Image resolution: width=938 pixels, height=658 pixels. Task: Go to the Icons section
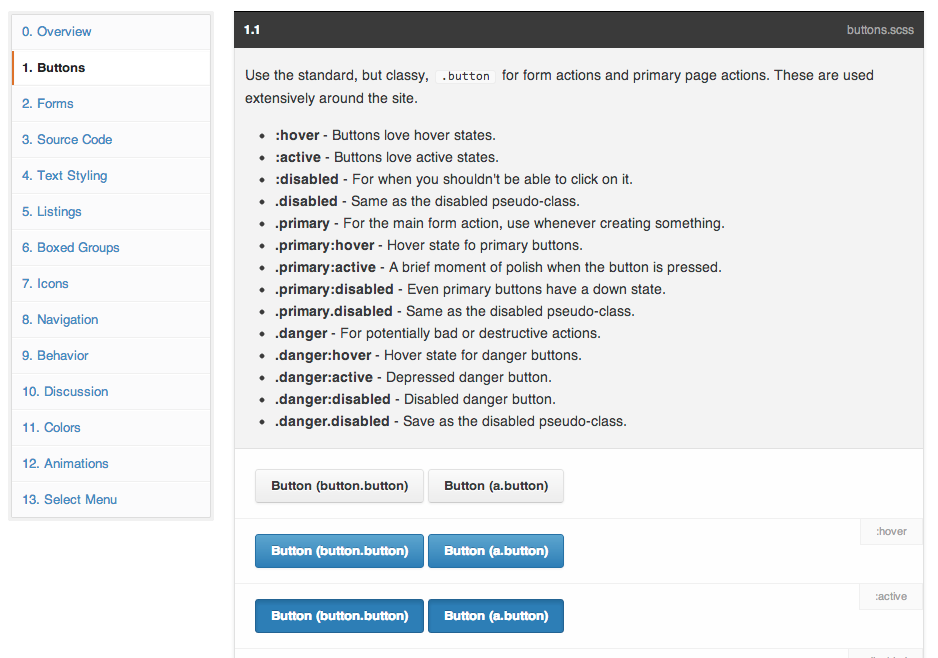(x=46, y=284)
